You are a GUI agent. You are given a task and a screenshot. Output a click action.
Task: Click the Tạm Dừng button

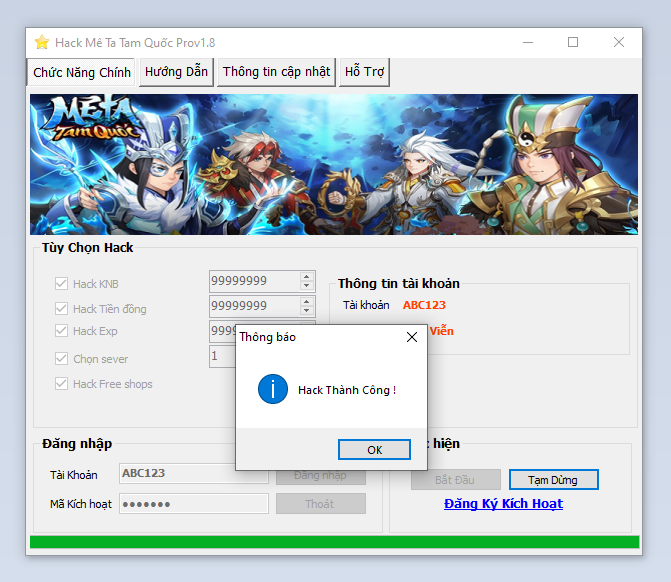click(x=553, y=480)
